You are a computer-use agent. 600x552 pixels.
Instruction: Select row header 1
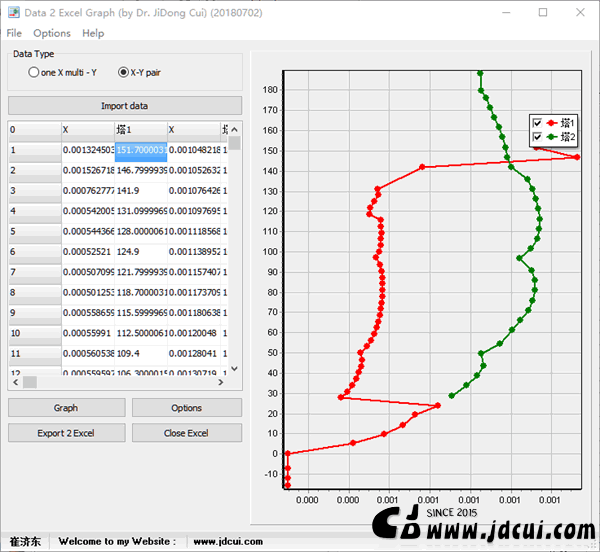(x=35, y=150)
